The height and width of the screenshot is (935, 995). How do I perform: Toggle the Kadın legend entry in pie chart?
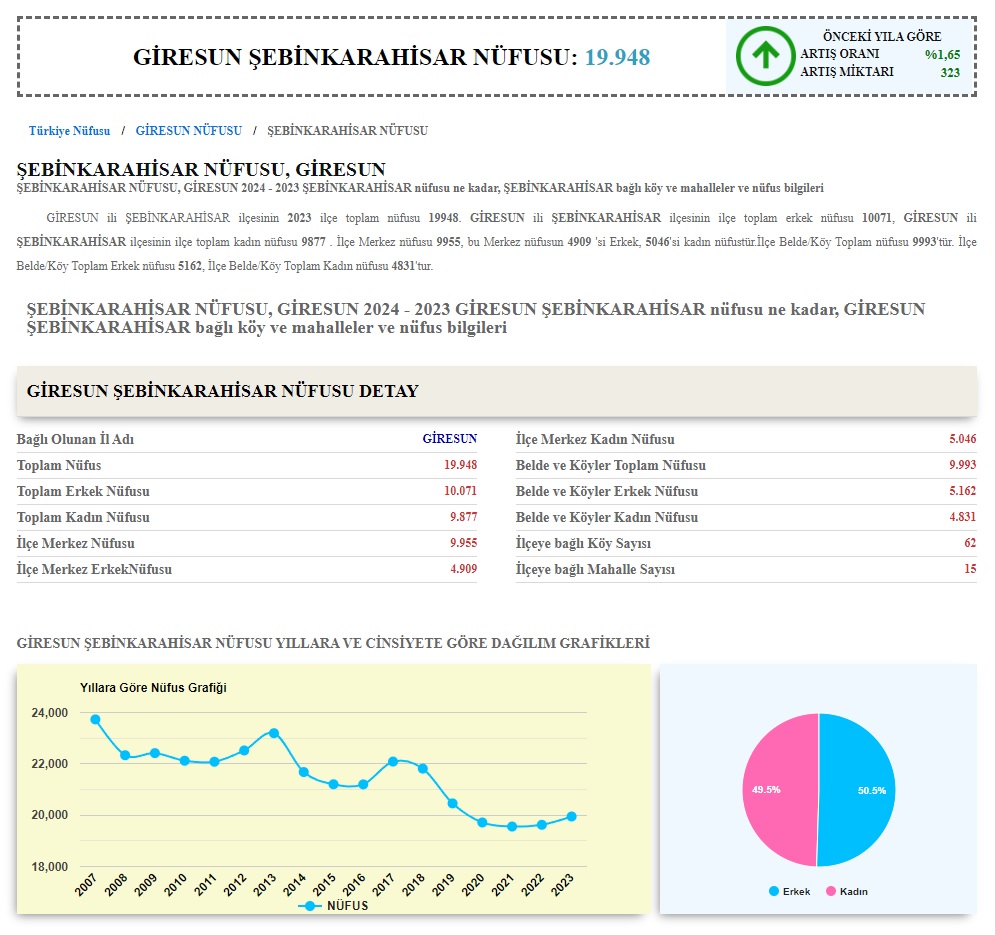847,891
